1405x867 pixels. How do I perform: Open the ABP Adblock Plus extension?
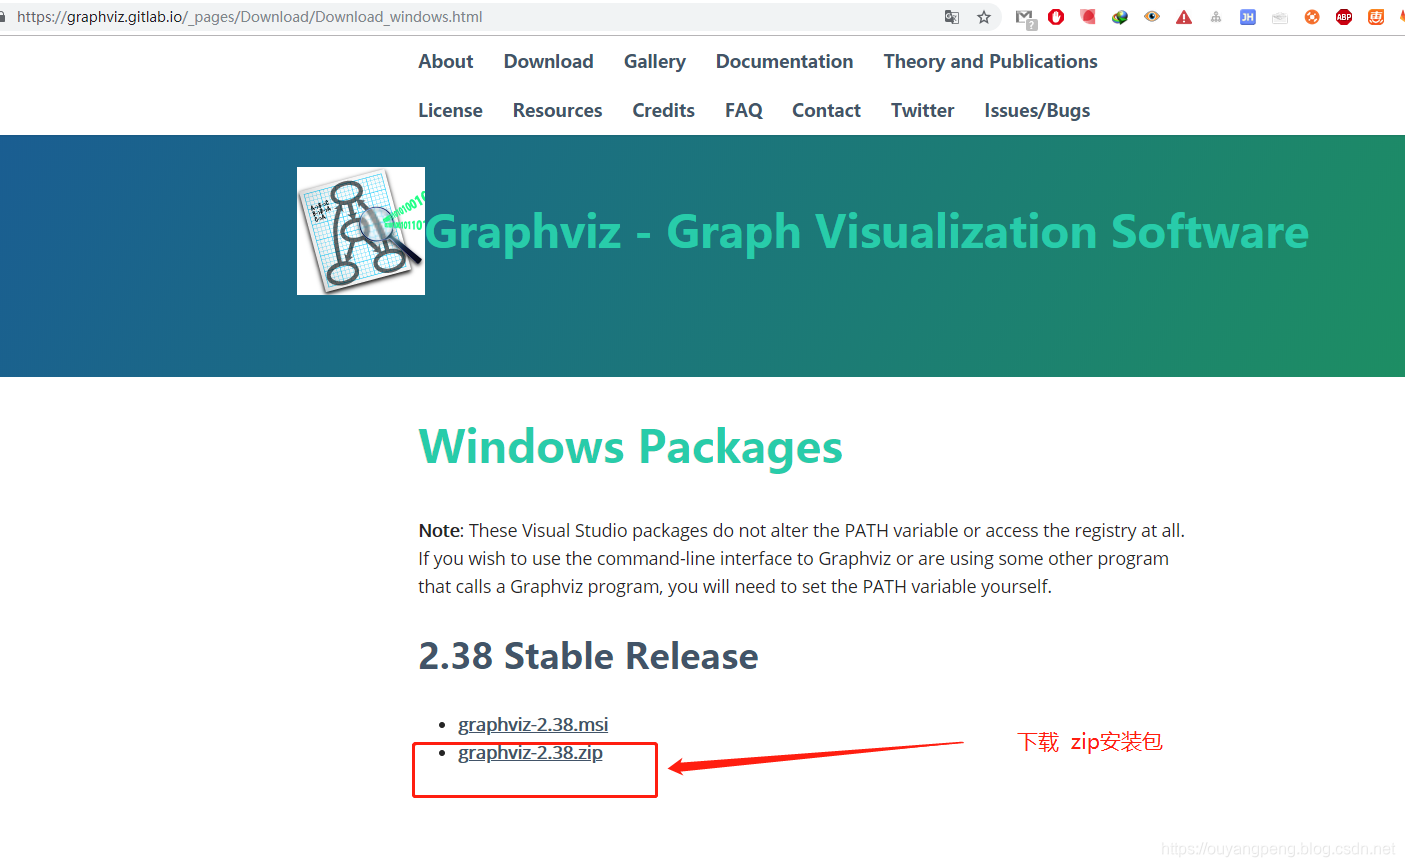[1344, 17]
